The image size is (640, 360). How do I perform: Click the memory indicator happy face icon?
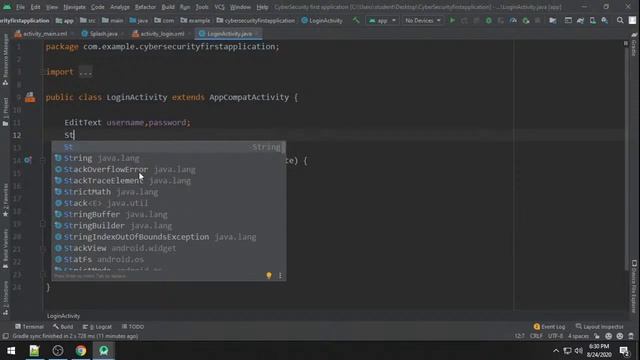point(609,336)
